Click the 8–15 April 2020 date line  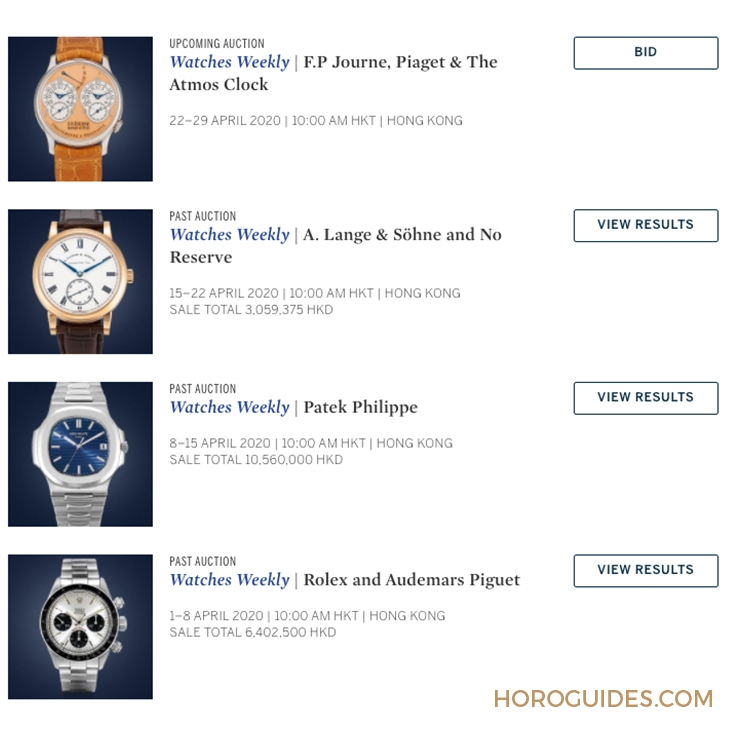(311, 443)
